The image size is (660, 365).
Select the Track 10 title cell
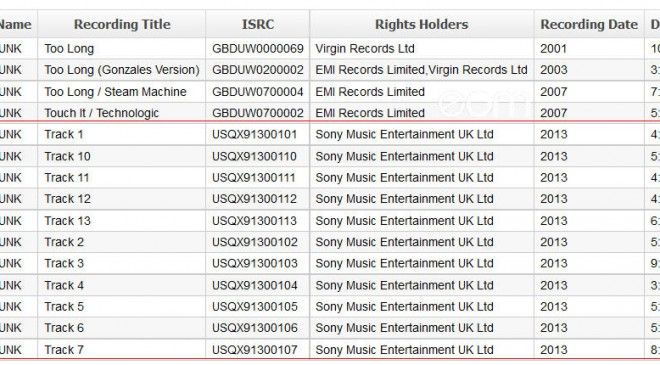(122, 156)
